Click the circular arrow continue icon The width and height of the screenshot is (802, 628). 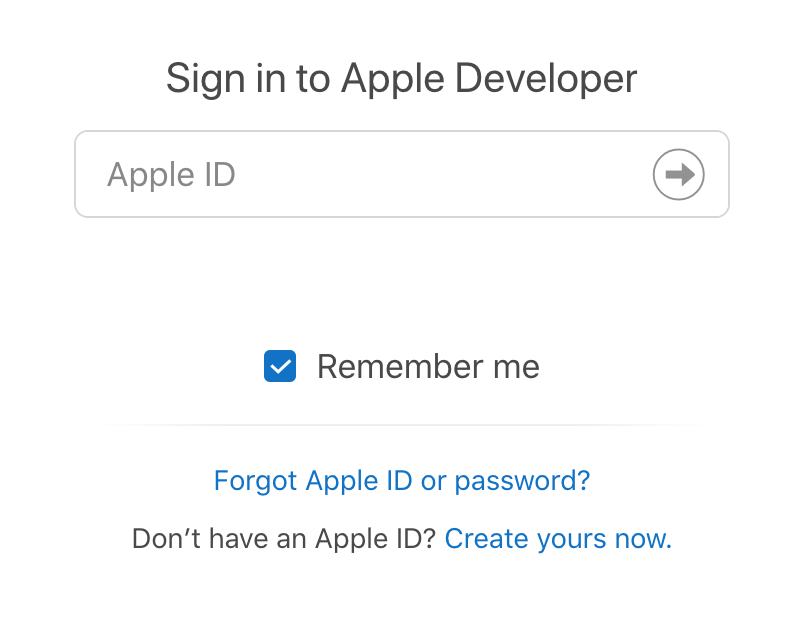(678, 174)
